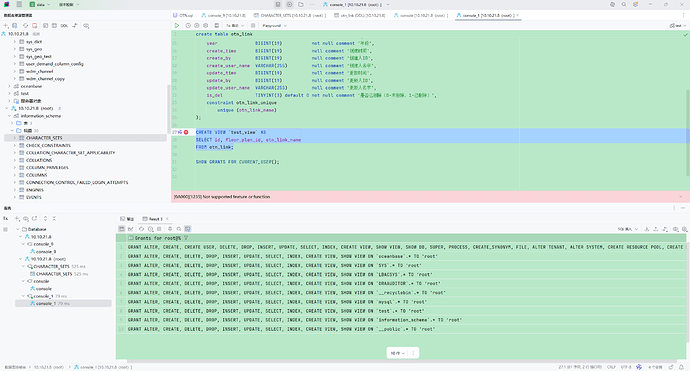Image resolution: width=690 pixels, height=371 pixels.
Task: Select the Result 1 tab
Action: tap(153, 219)
